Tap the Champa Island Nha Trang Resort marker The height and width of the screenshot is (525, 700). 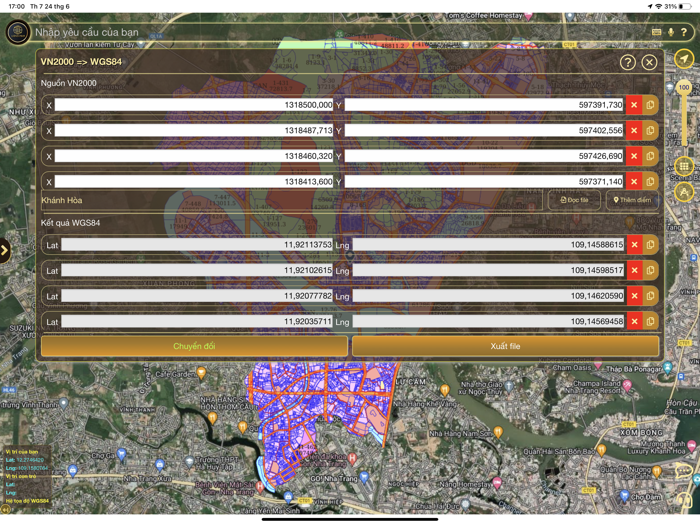[x=627, y=386]
